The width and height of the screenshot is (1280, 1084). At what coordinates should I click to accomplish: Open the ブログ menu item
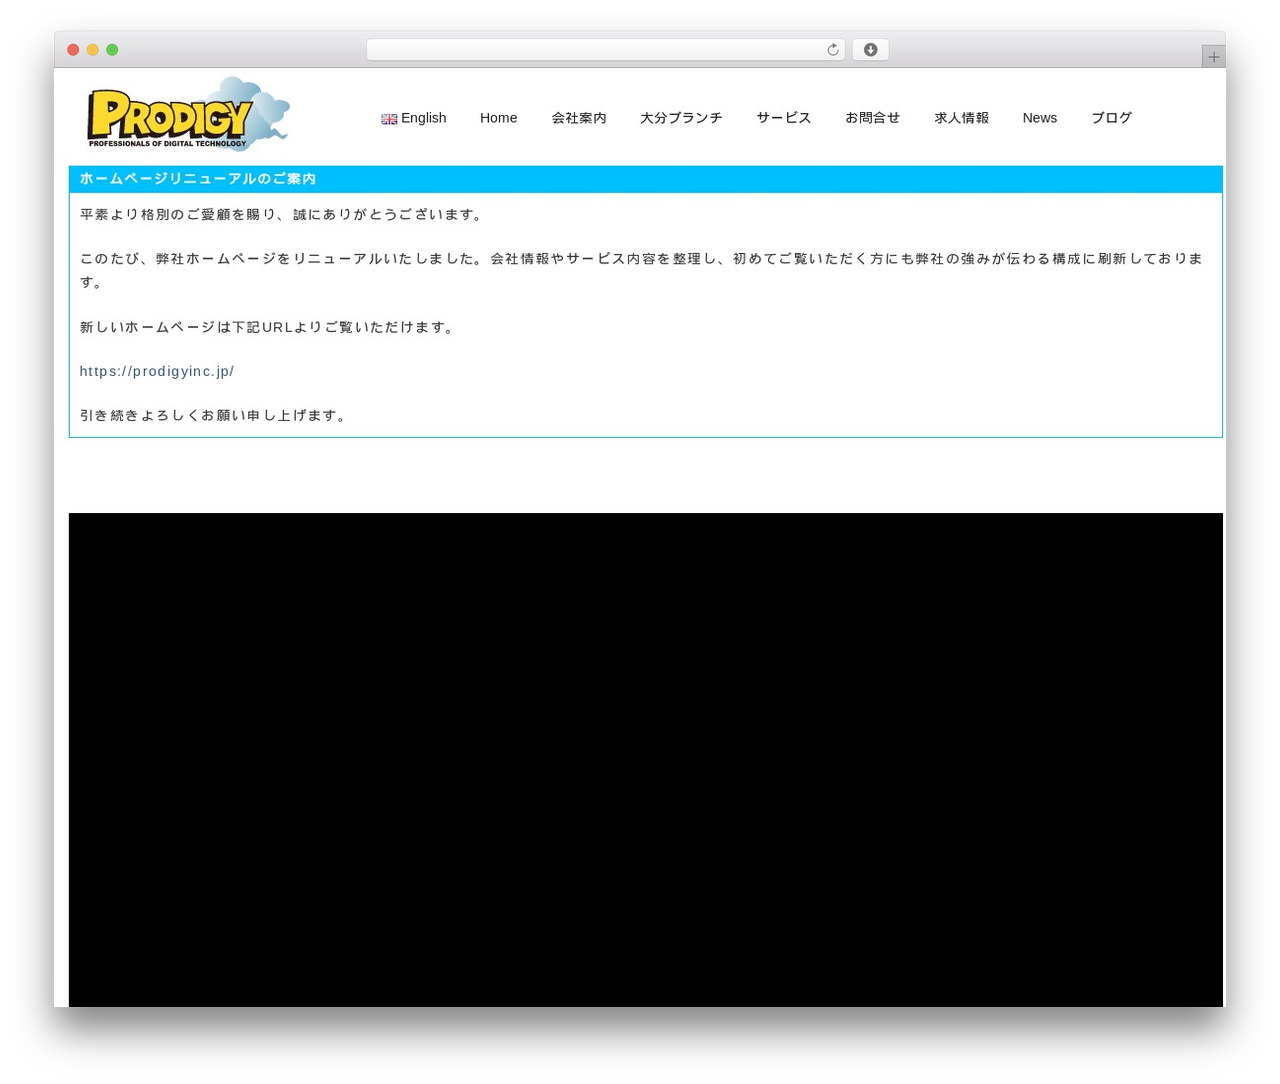tap(1112, 118)
